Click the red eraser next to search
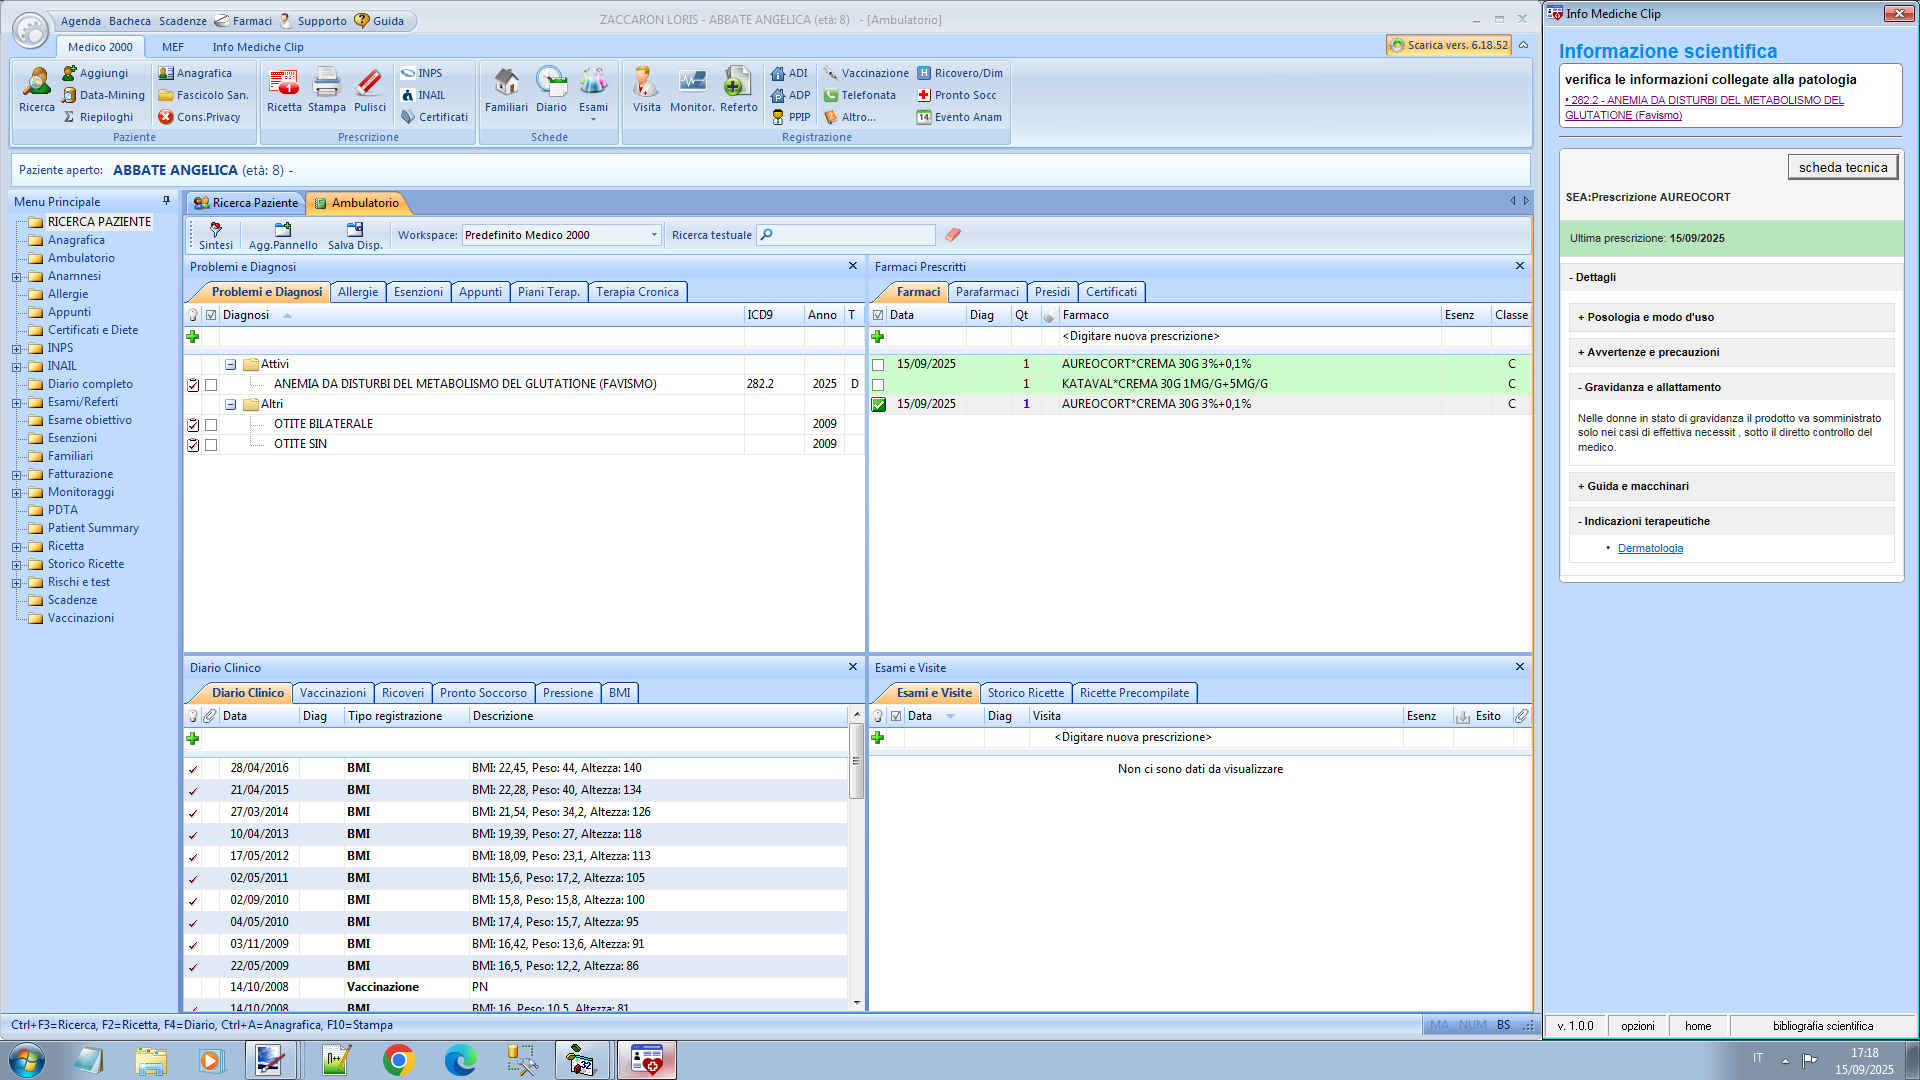Image resolution: width=1920 pixels, height=1080 pixels. pyautogui.click(x=953, y=235)
